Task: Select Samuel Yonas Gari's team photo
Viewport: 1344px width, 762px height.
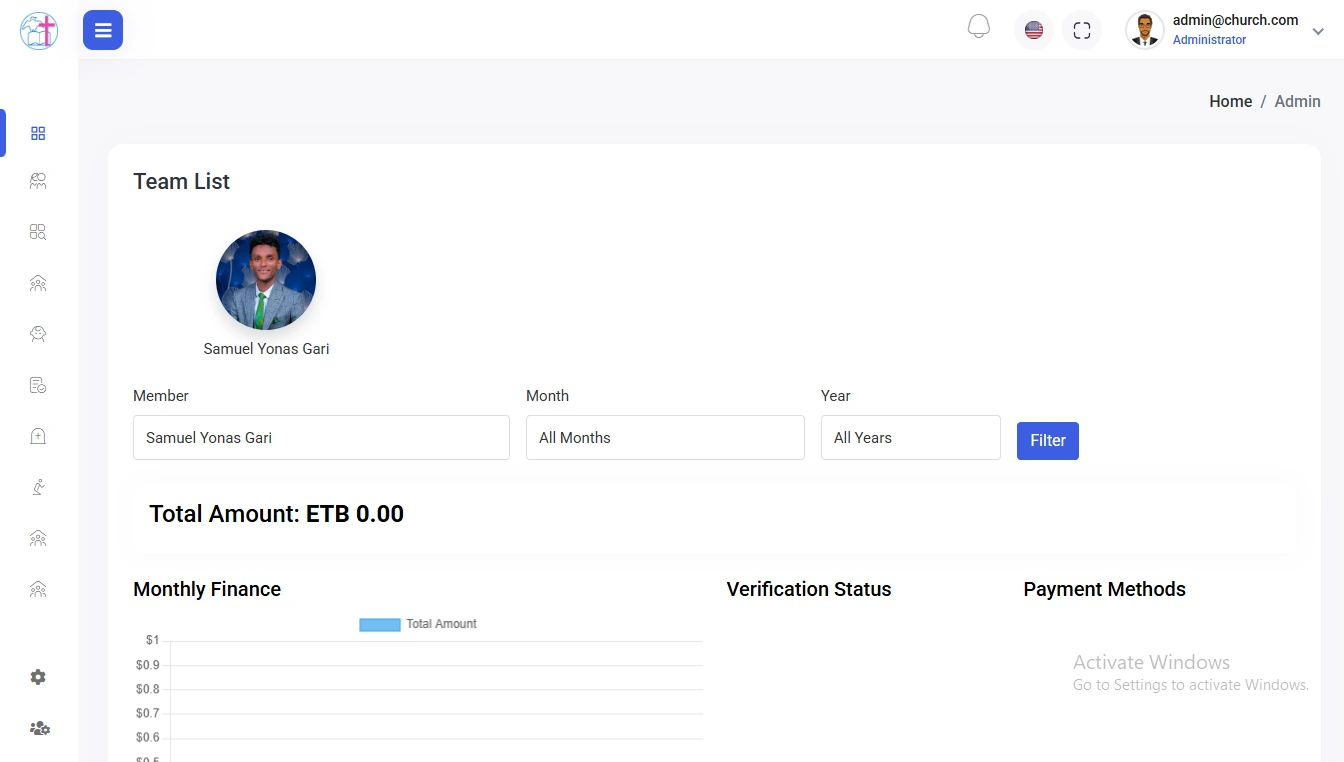Action: click(266, 280)
